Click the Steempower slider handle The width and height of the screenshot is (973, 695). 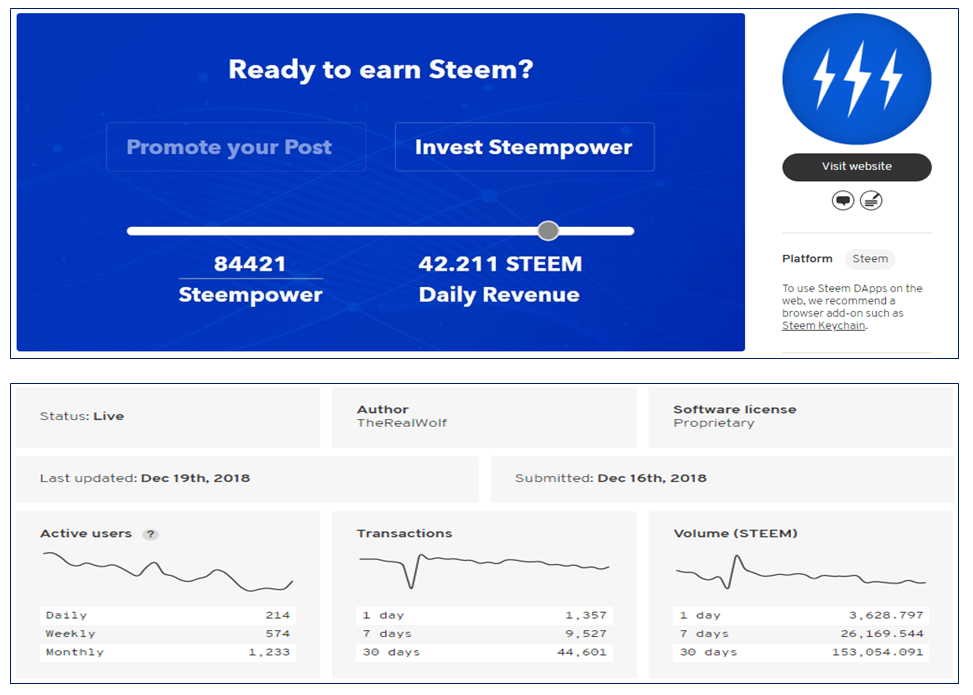[548, 231]
